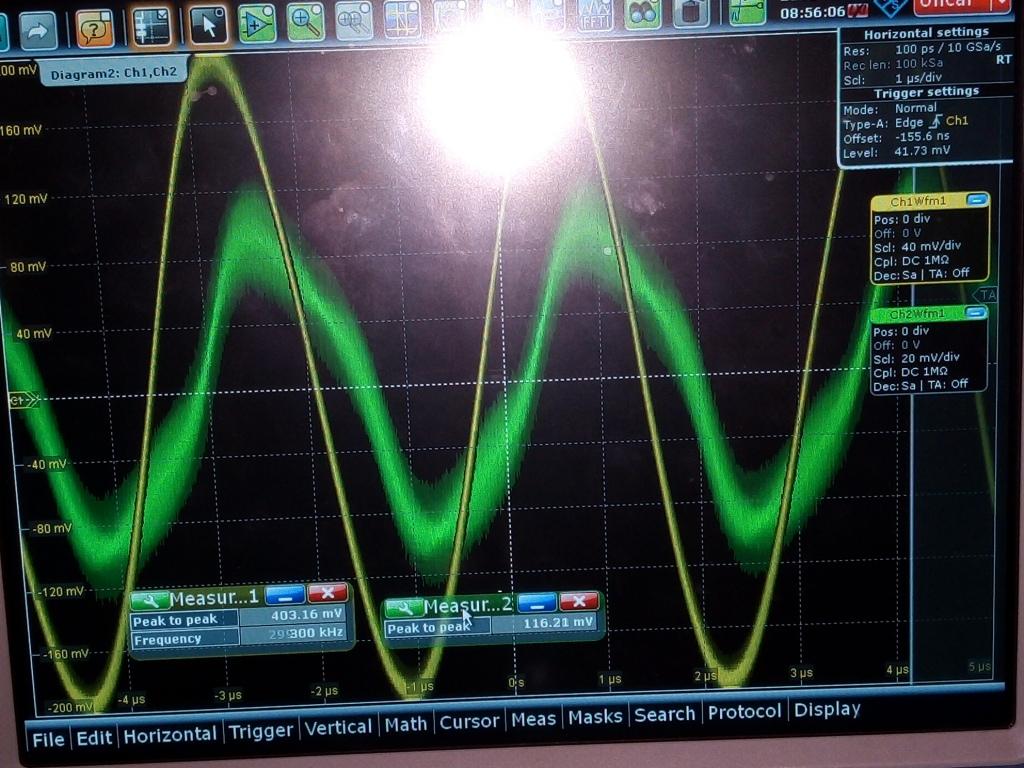Open the Protocol menu
This screenshot has height=768, width=1024.
coord(744,711)
